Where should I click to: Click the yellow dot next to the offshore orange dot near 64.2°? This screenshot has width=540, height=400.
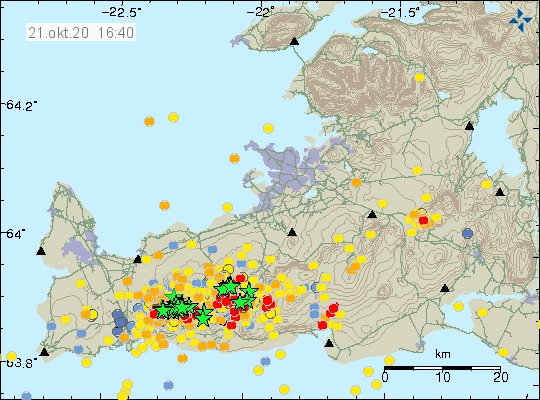coord(174,117)
